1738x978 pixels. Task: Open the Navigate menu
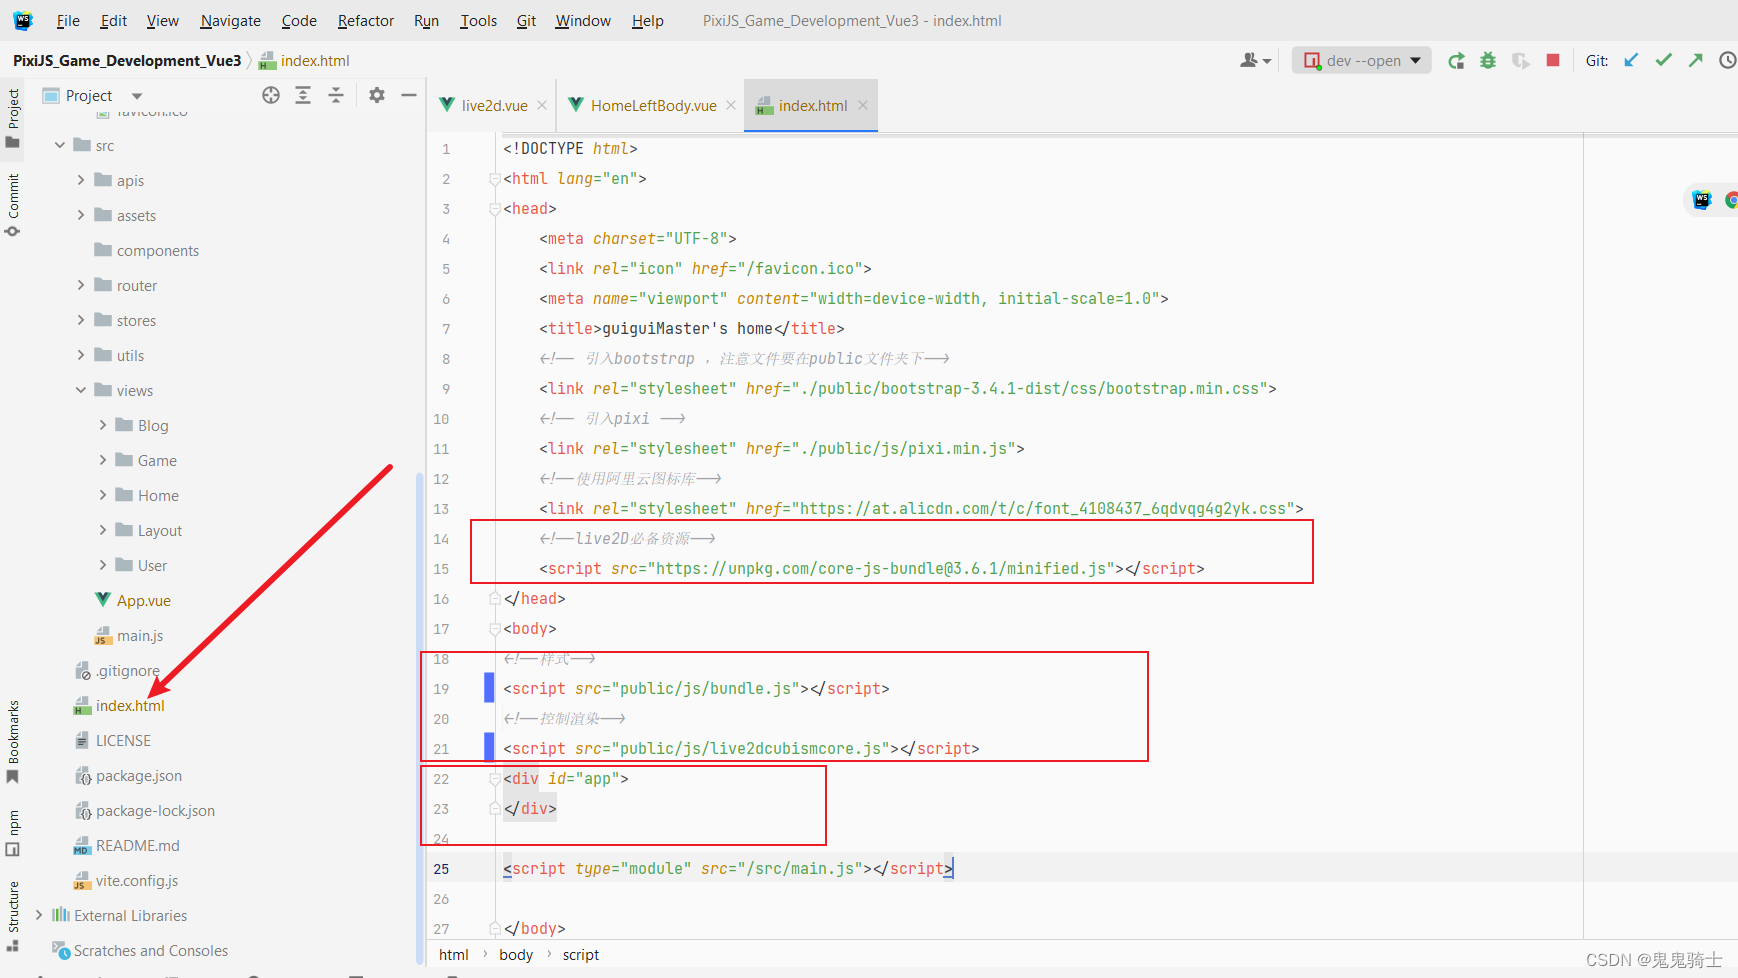point(230,20)
